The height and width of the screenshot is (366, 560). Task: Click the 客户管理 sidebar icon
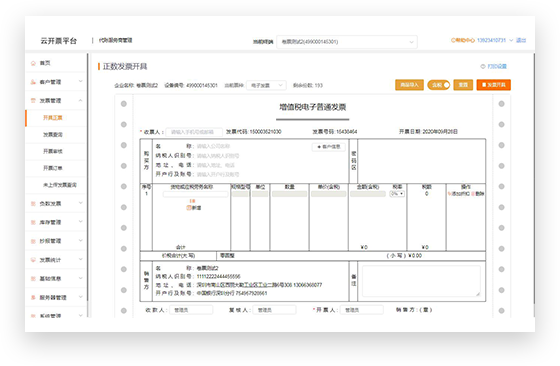tap(33, 82)
